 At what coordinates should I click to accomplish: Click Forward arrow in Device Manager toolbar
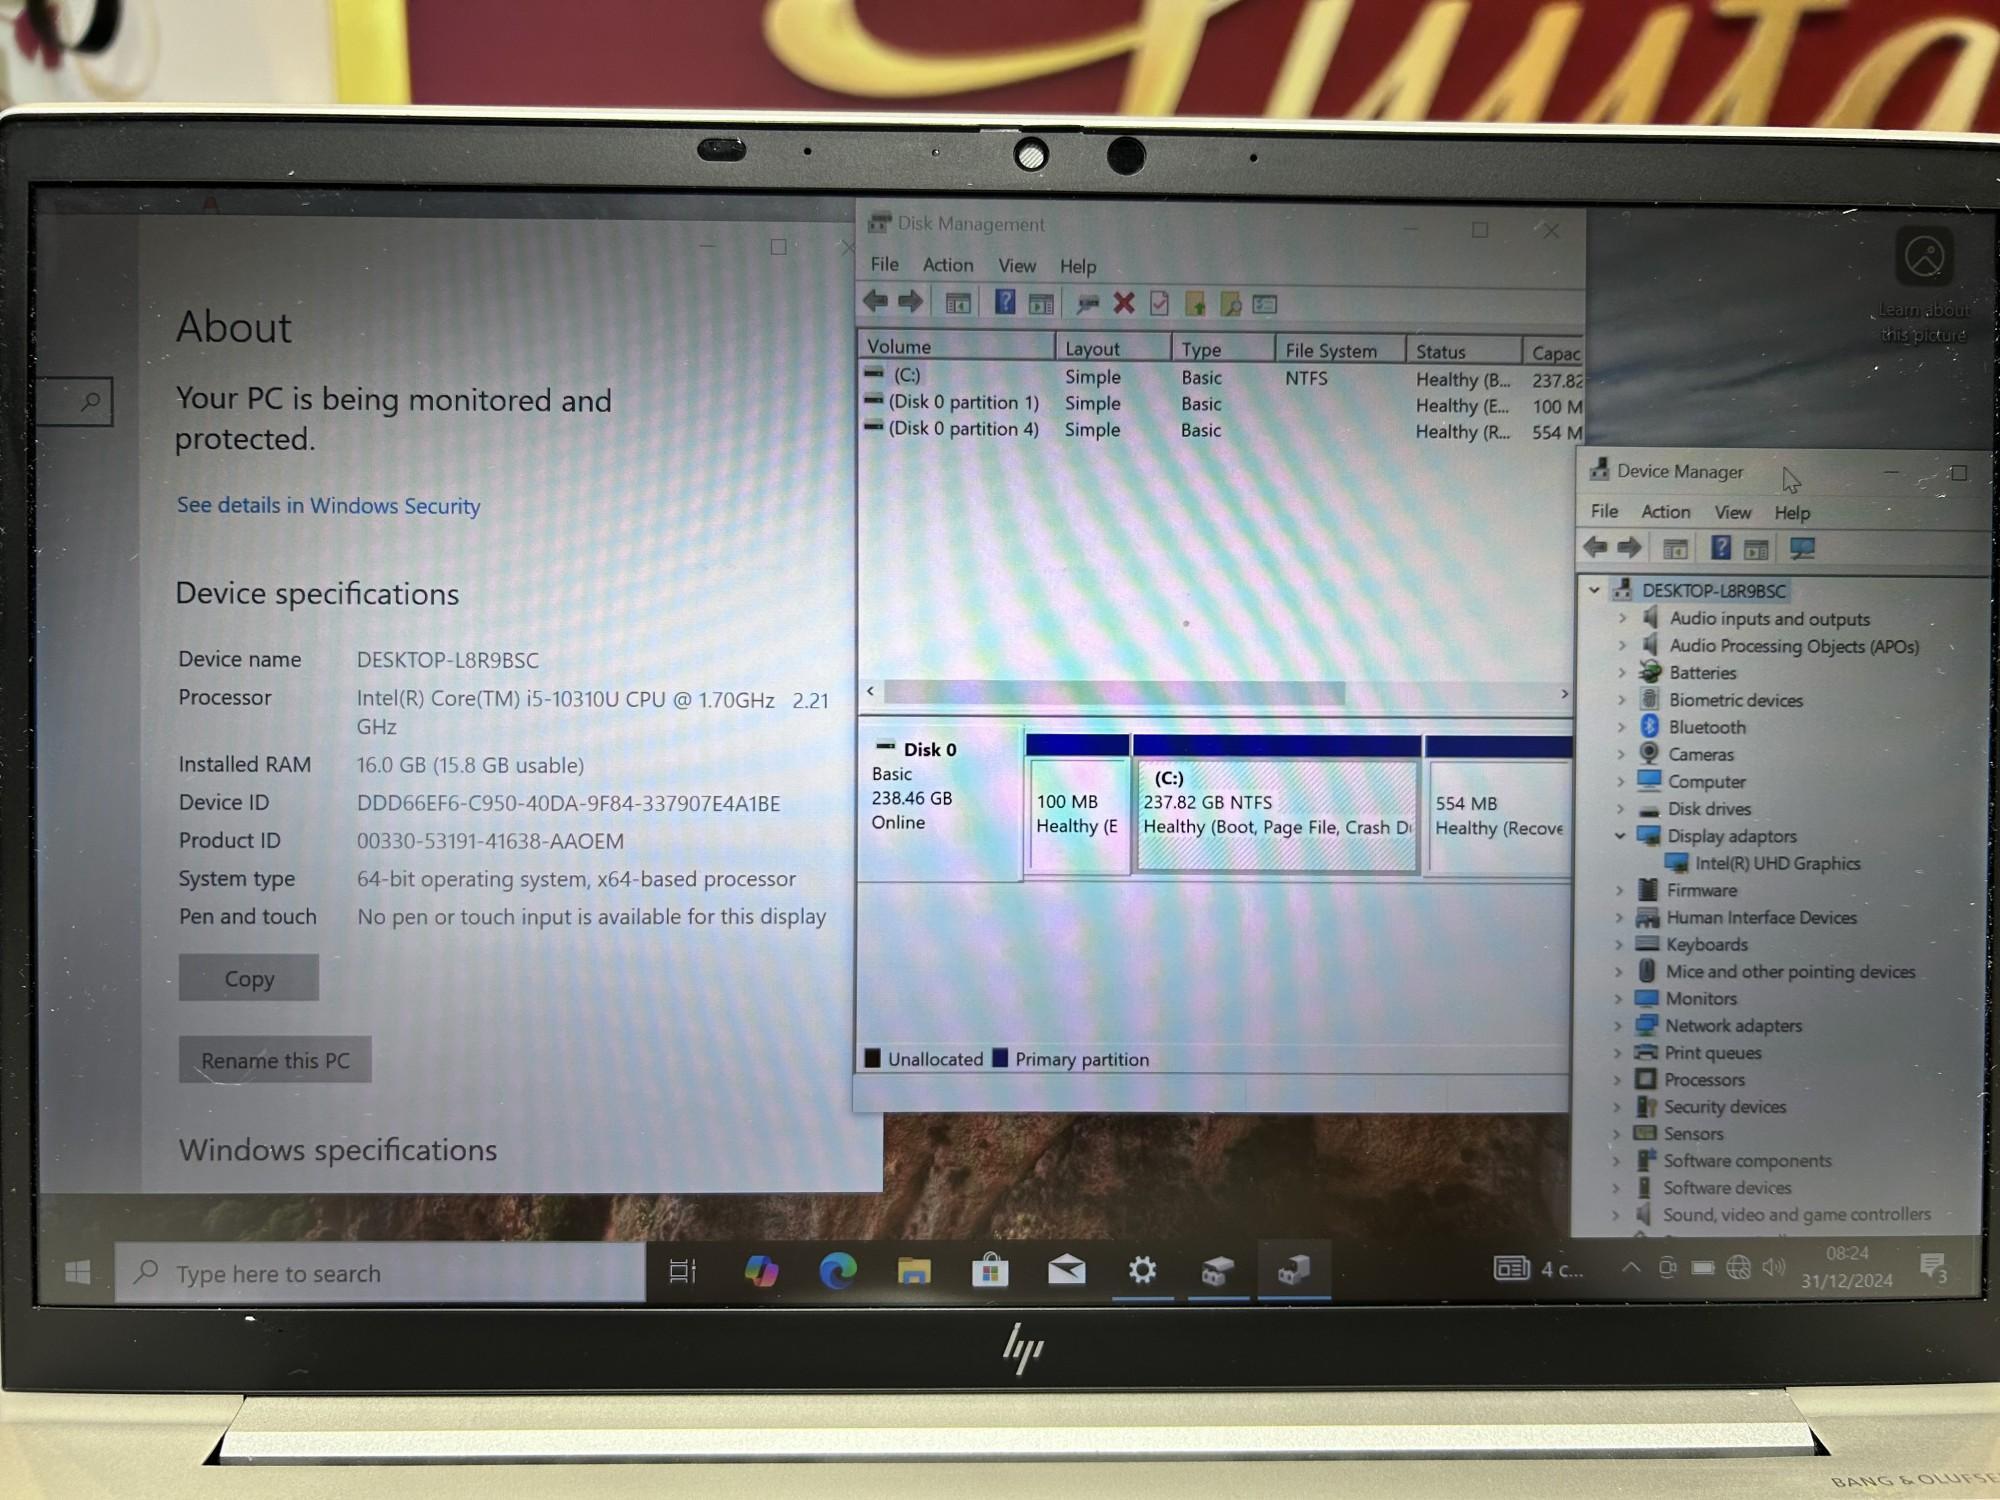(1629, 547)
